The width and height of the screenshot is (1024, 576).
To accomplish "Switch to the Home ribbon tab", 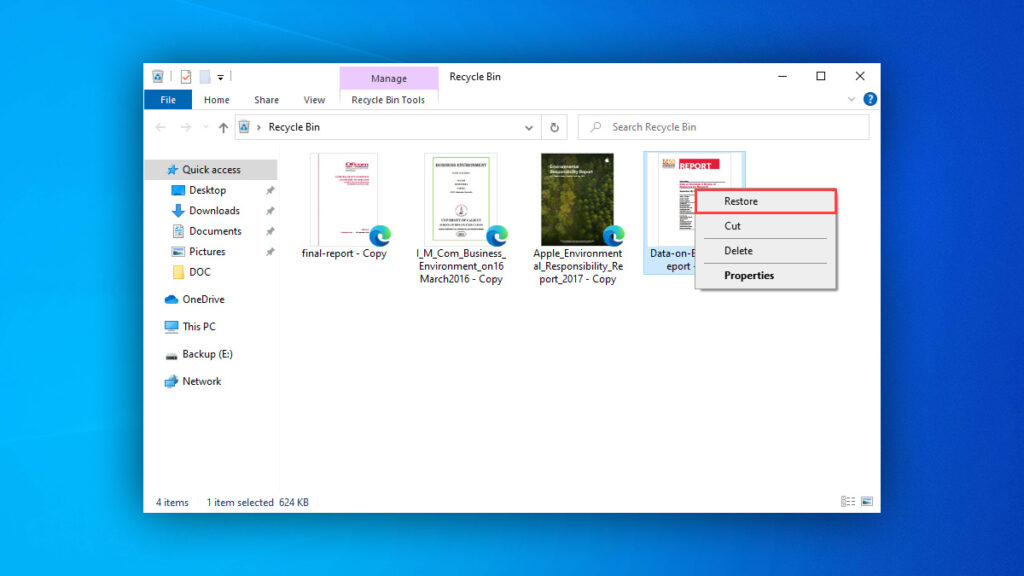I will point(216,99).
